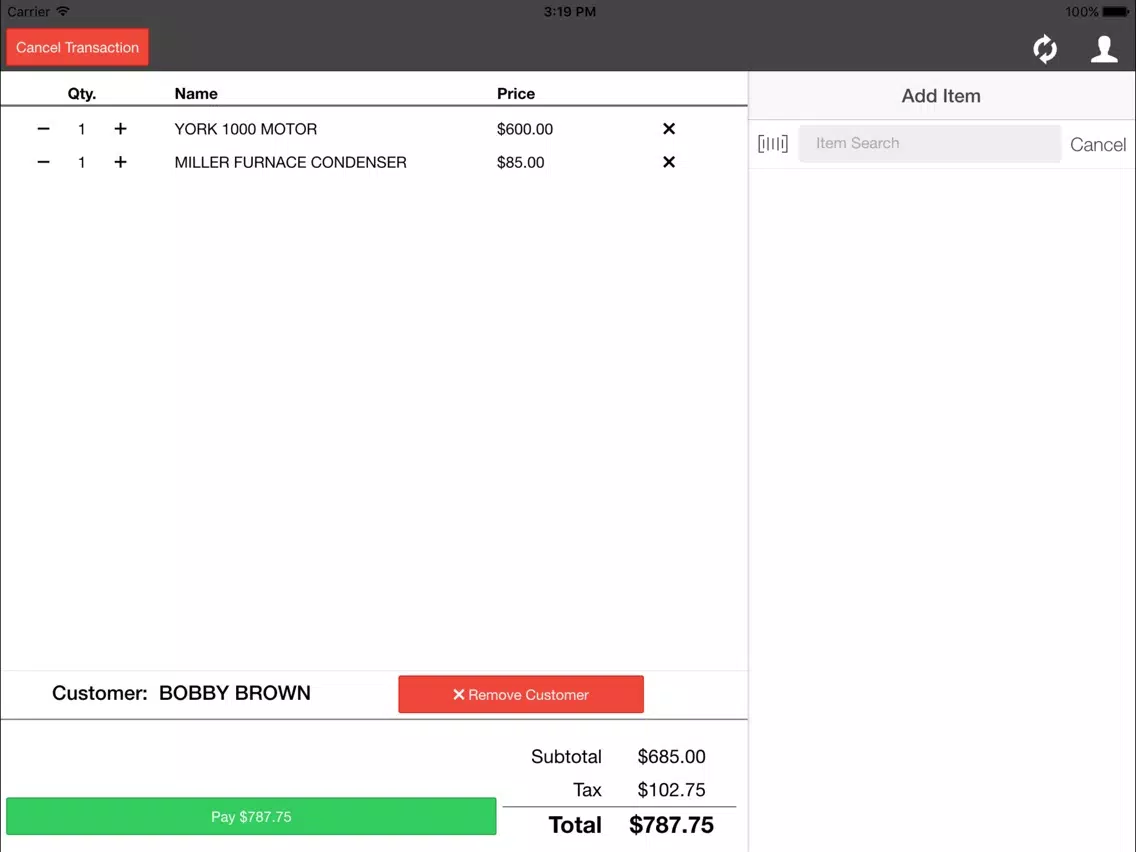Select the YORK 1000 MOTOR item name
This screenshot has height=852, width=1136.
[x=246, y=129]
